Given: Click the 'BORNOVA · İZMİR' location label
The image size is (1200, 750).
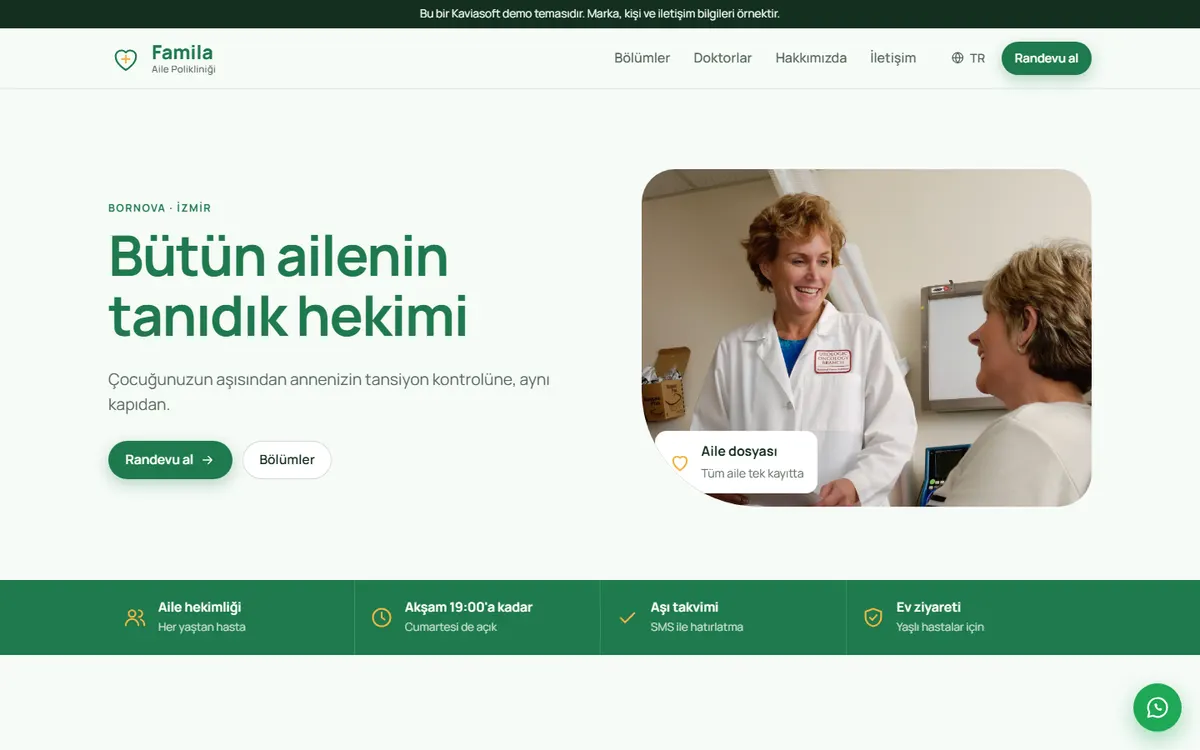Looking at the screenshot, I should pos(160,208).
